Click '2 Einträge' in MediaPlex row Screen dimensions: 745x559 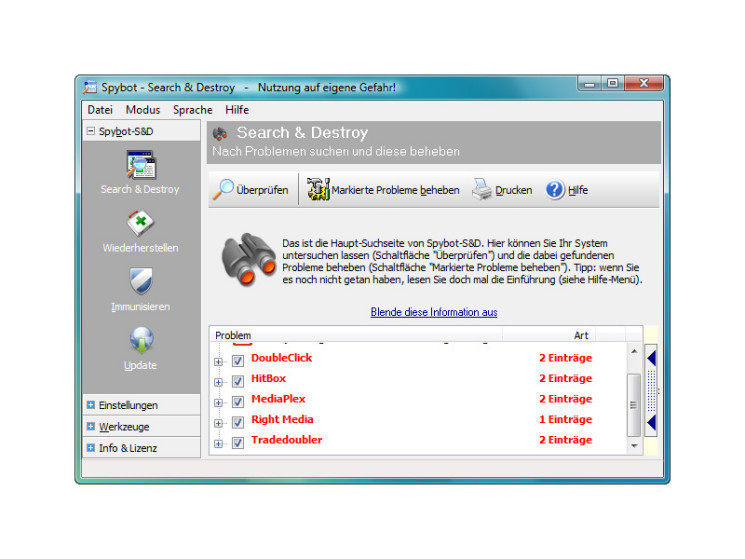[565, 398]
